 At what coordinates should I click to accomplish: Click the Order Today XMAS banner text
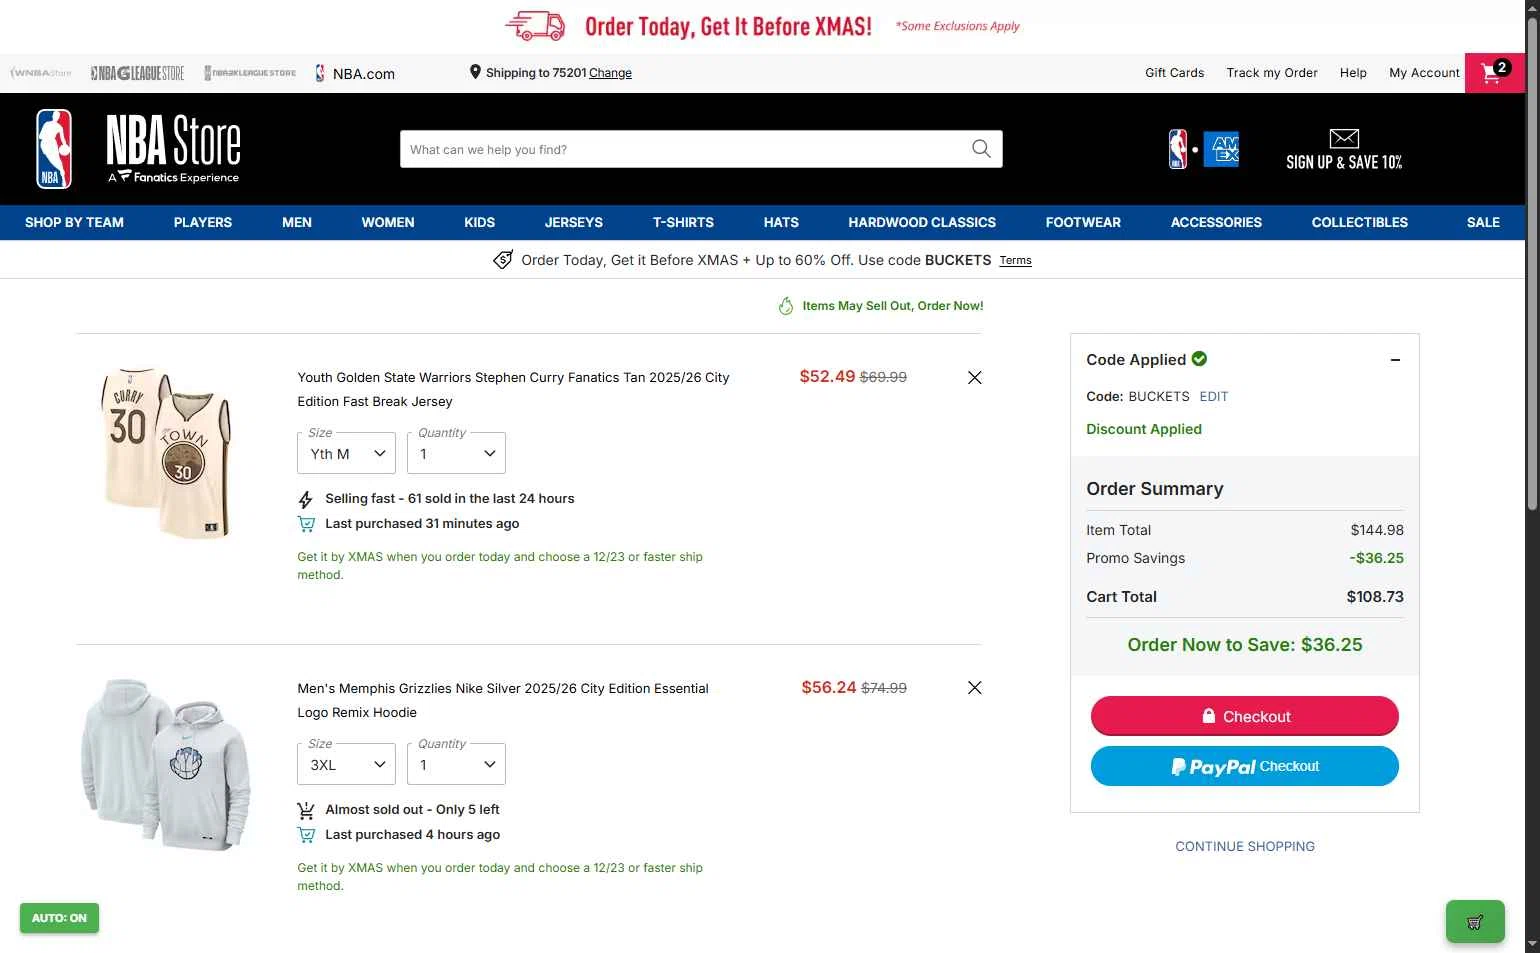click(x=728, y=26)
